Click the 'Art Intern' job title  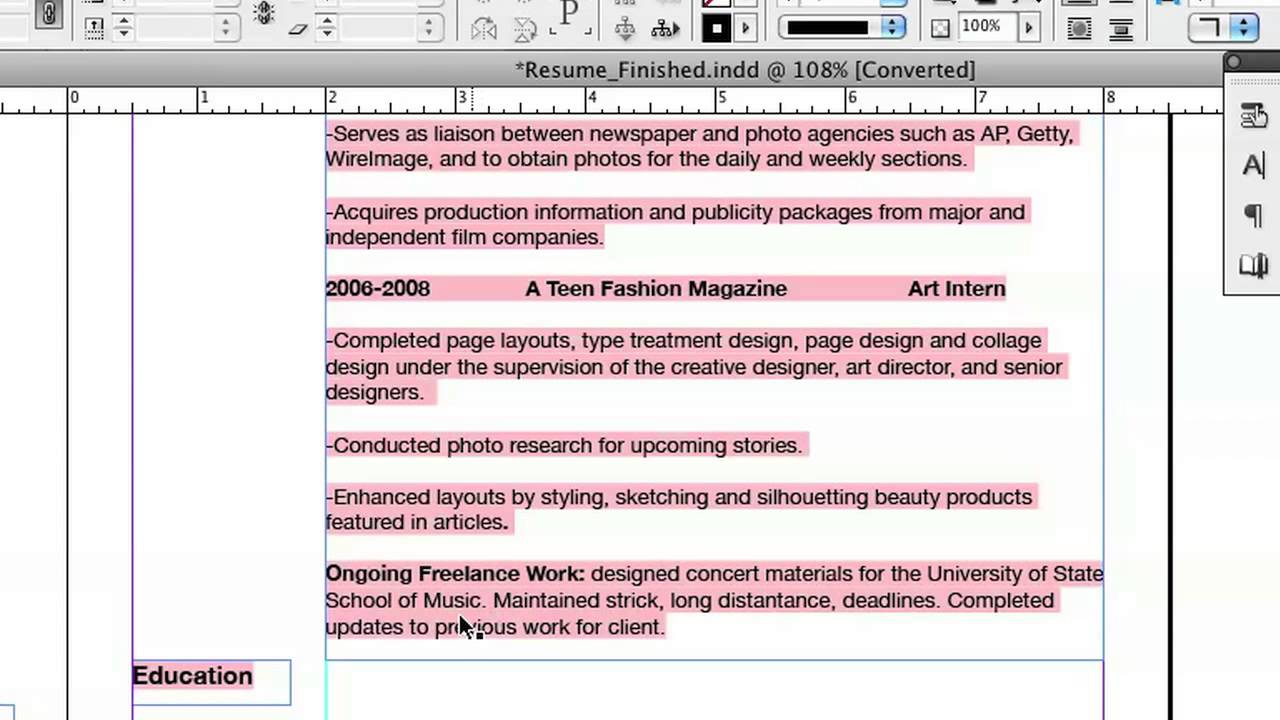[957, 289]
